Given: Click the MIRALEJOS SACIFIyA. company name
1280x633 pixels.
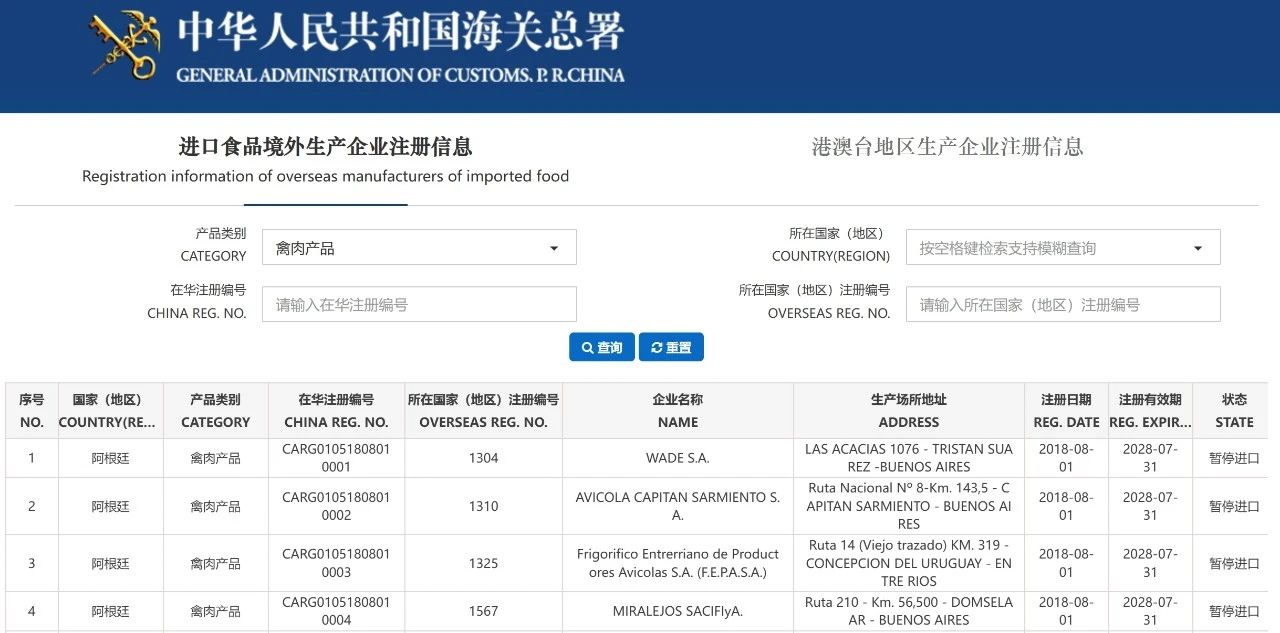Looking at the screenshot, I should tap(677, 611).
